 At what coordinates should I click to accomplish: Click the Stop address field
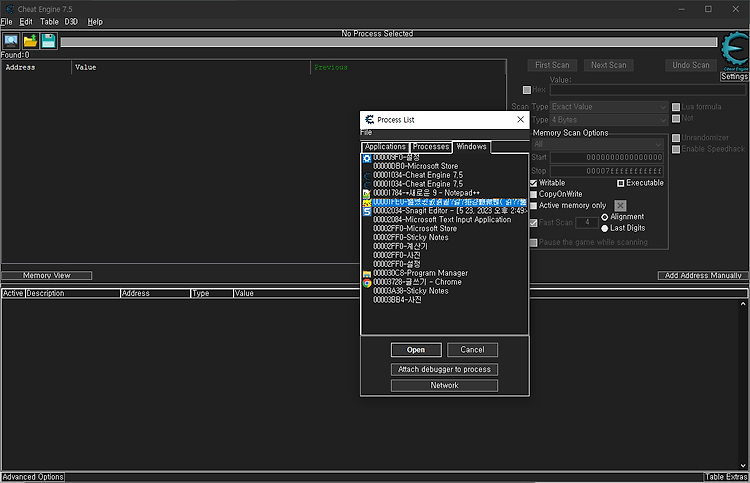tap(607, 171)
